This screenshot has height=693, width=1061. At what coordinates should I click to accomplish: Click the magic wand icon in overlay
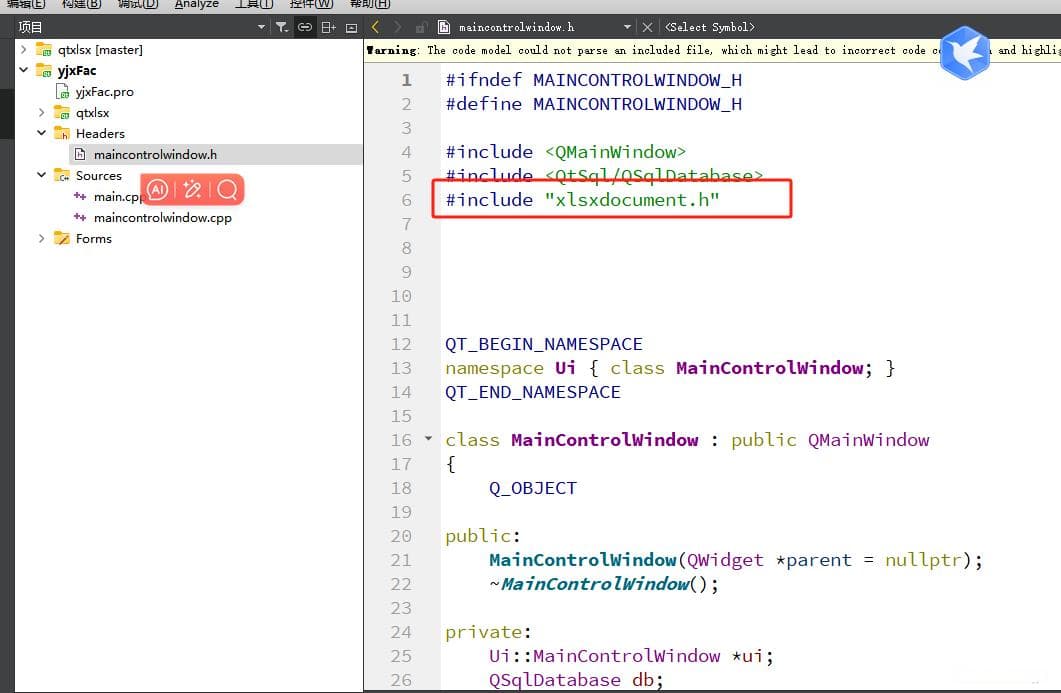pyautogui.click(x=192, y=189)
